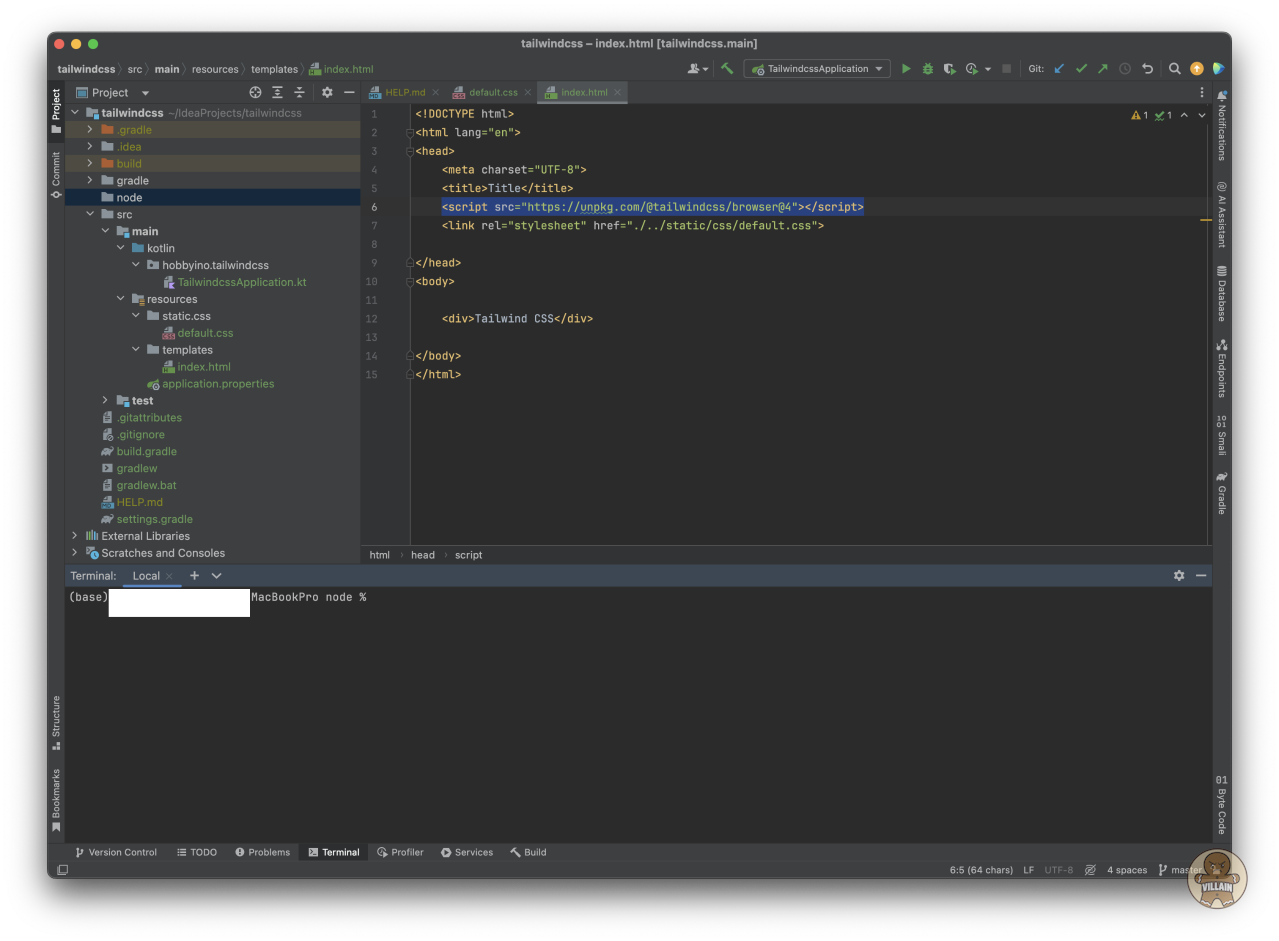Toggle the Database tool window
The width and height of the screenshot is (1279, 941).
(1221, 294)
